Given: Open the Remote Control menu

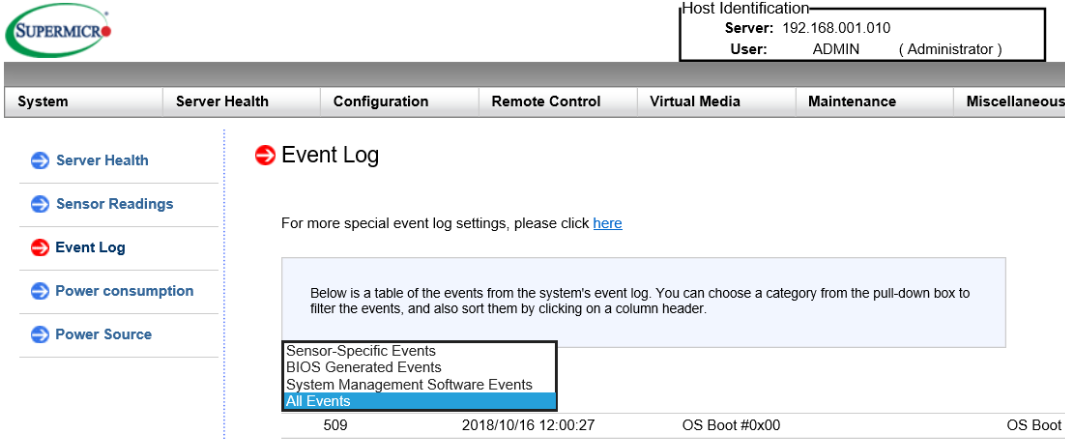Looking at the screenshot, I should [546, 101].
